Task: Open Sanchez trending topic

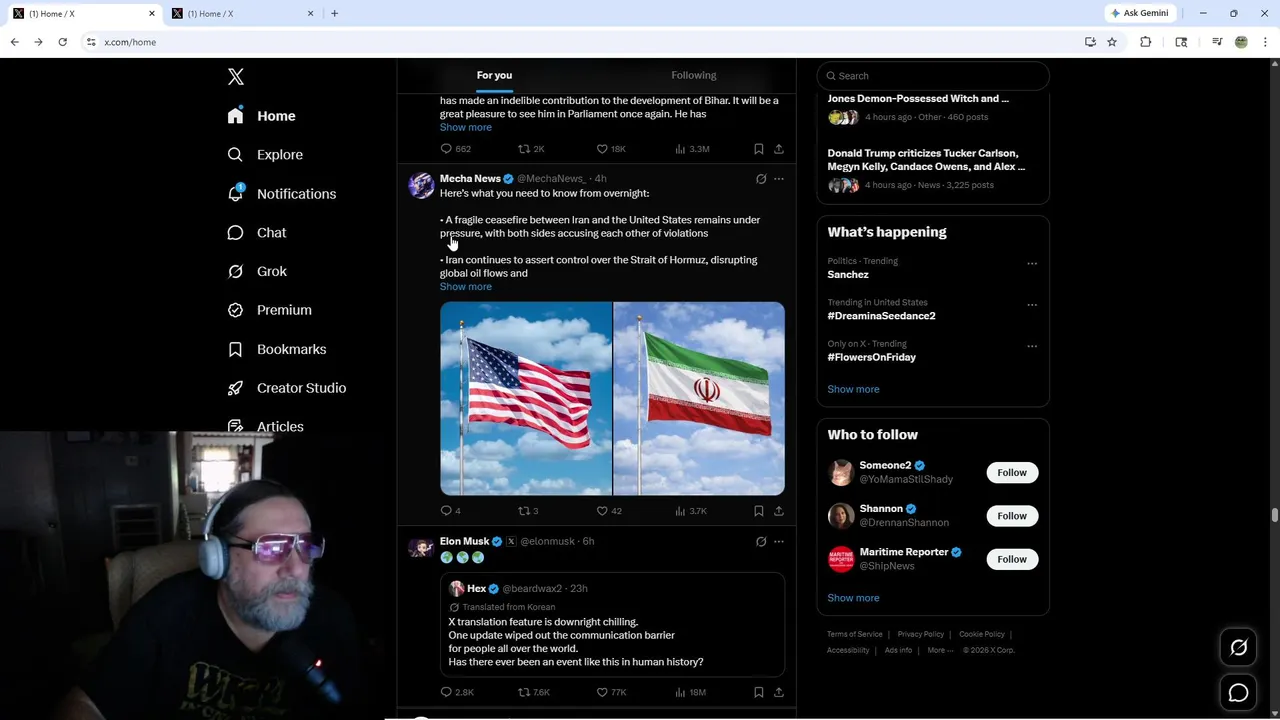Action: (x=848, y=275)
